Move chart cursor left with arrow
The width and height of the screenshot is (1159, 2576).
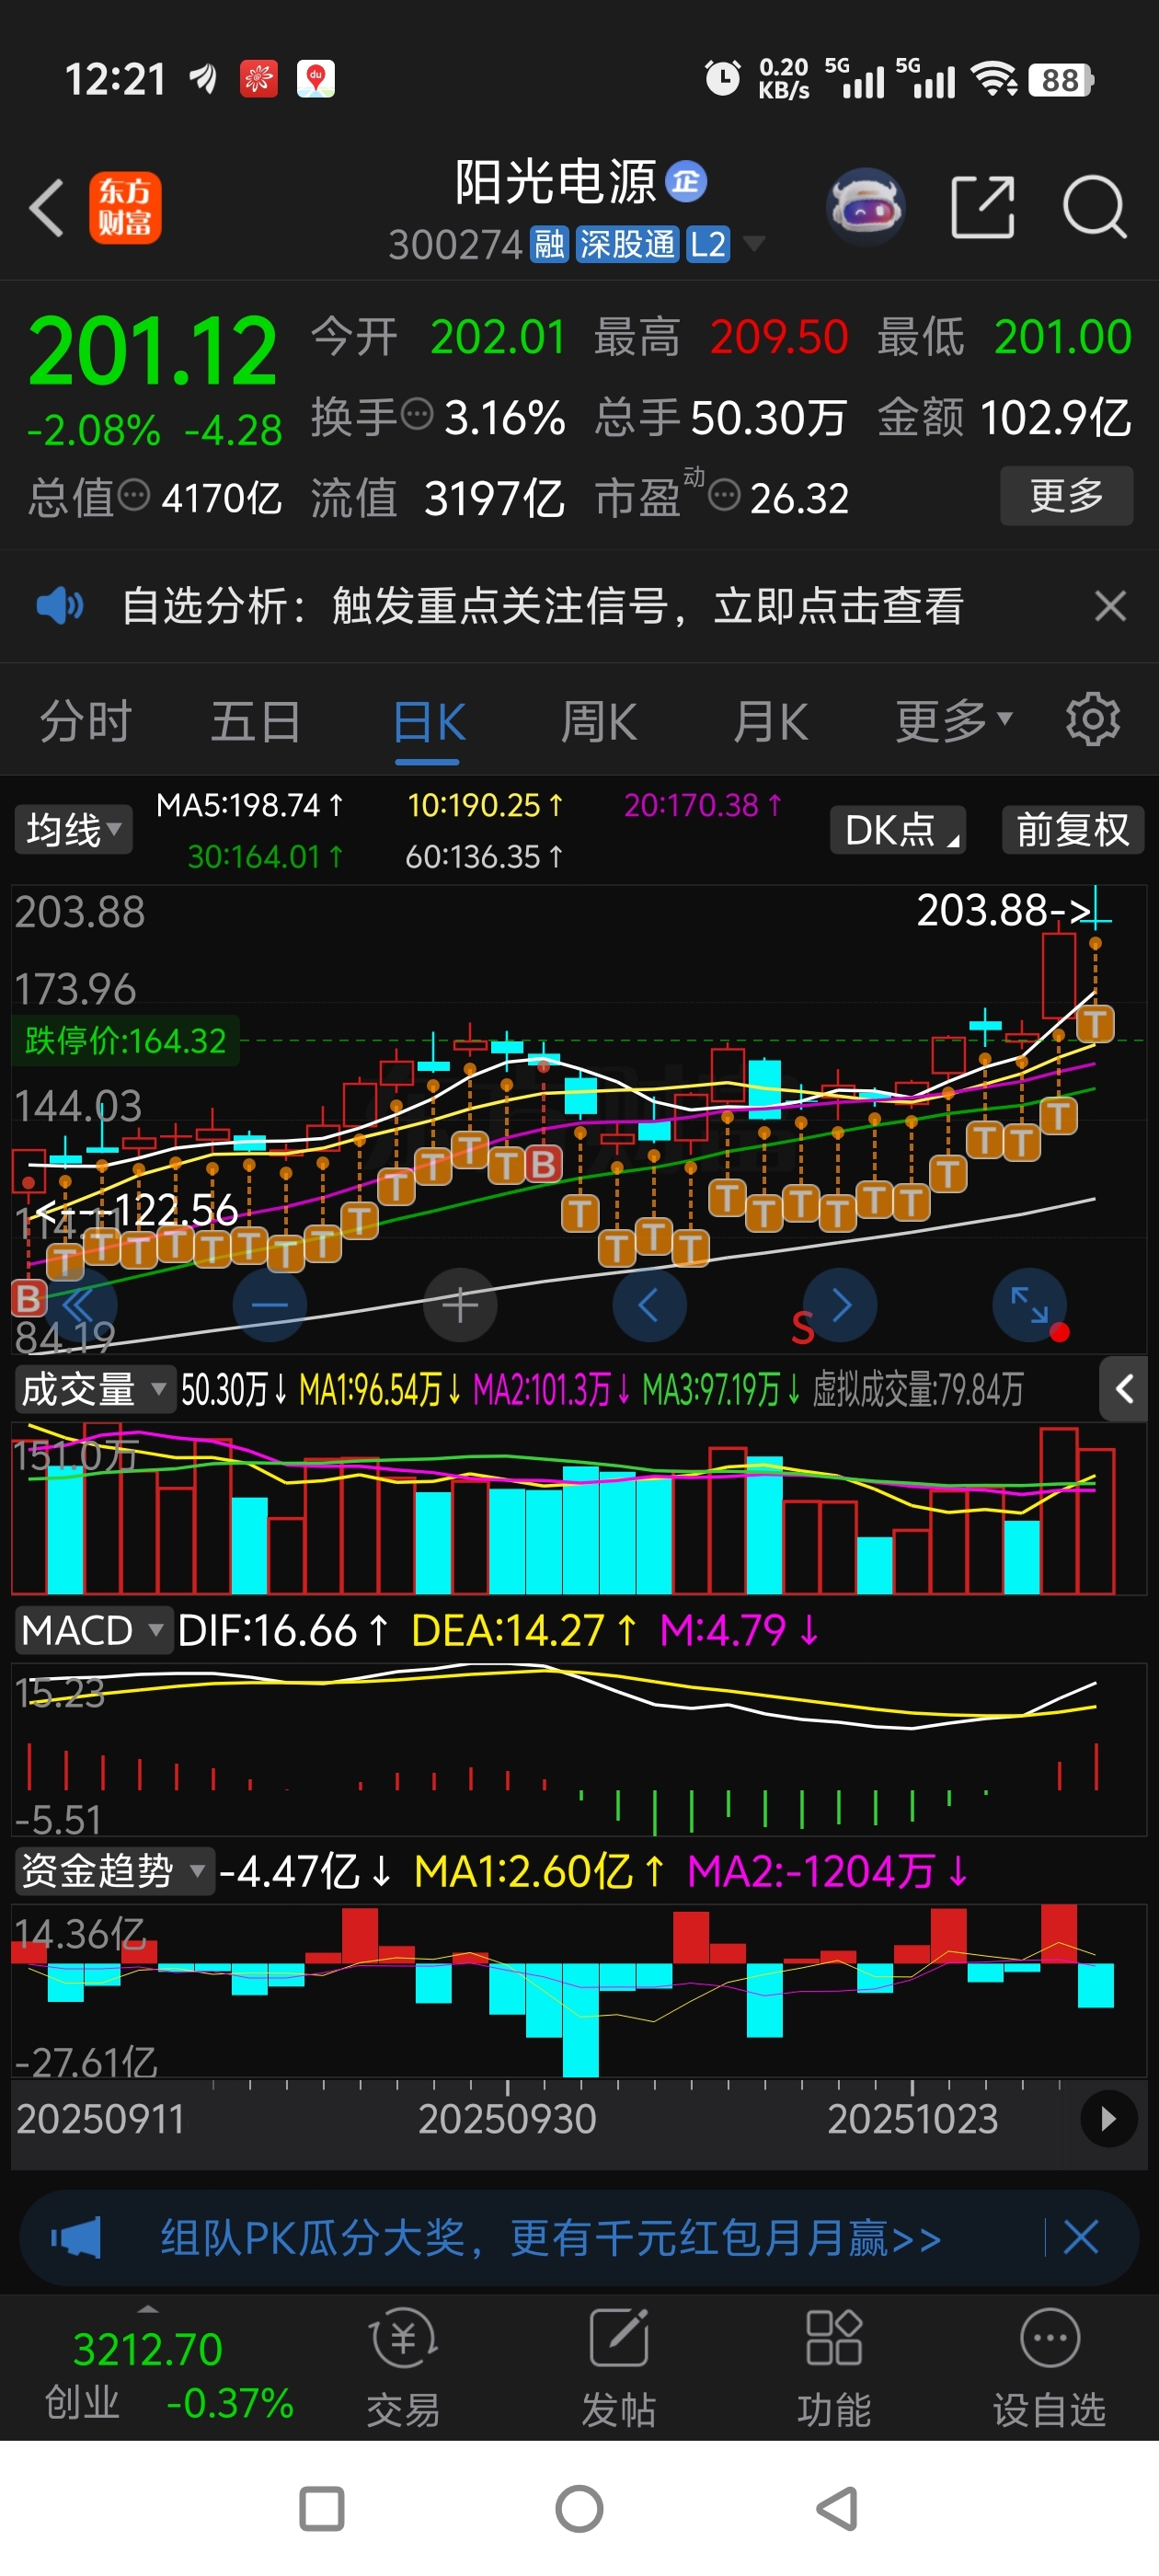point(649,1305)
